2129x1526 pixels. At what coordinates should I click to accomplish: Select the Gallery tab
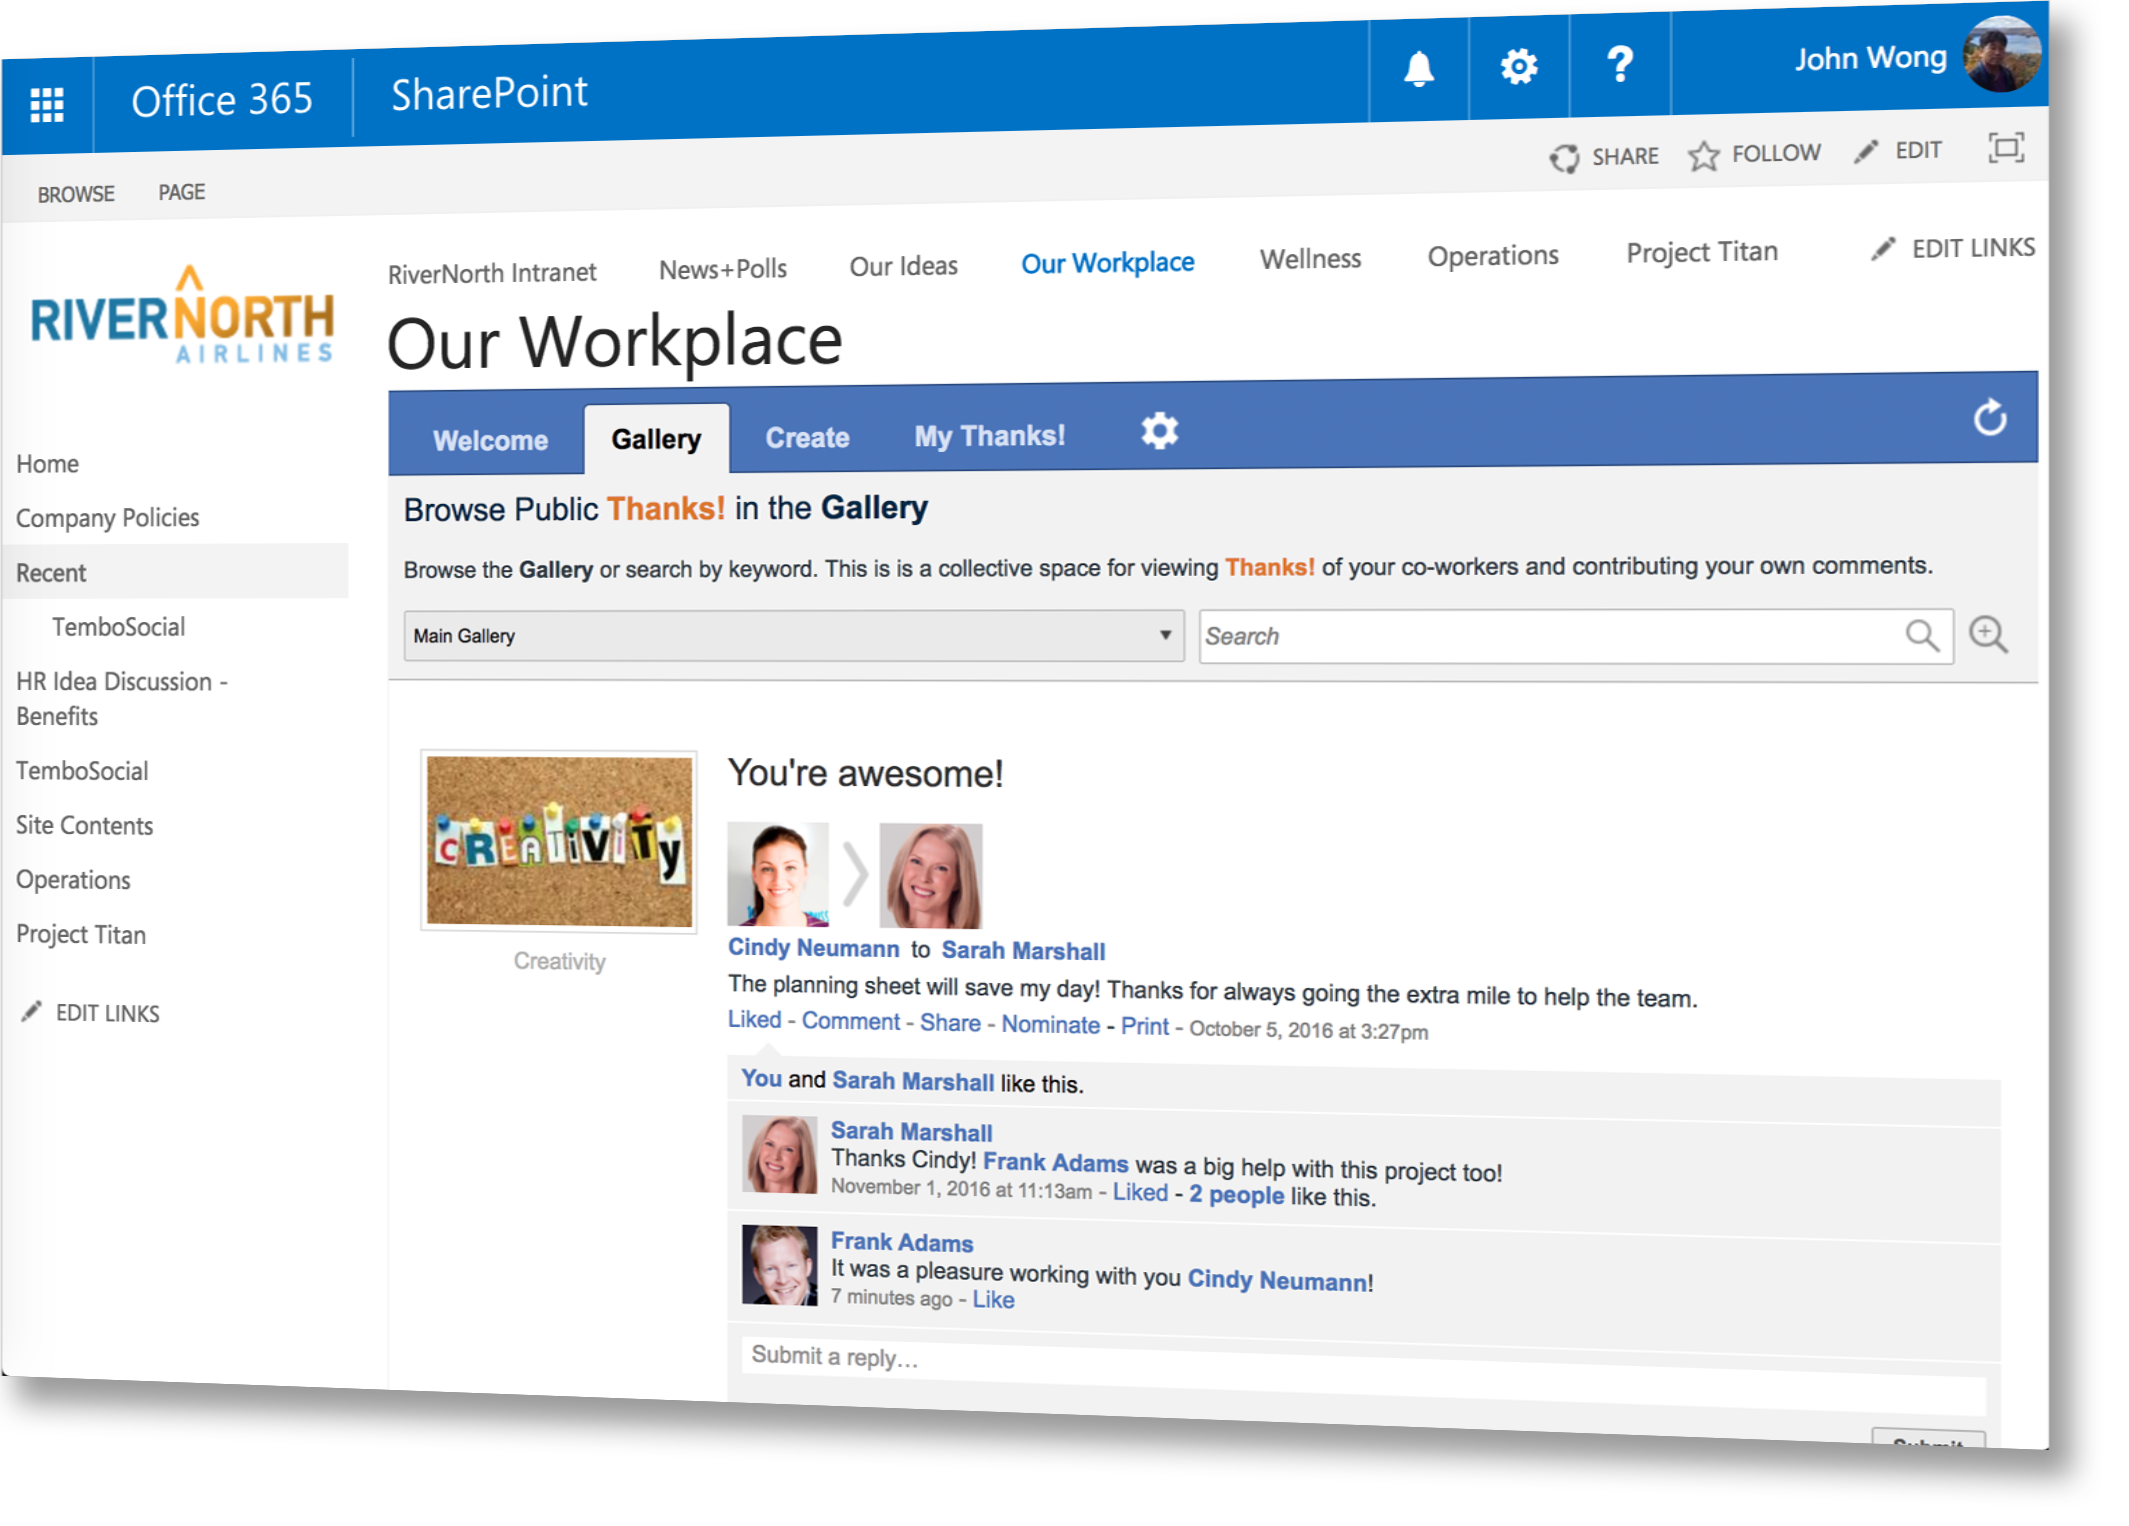pos(656,439)
